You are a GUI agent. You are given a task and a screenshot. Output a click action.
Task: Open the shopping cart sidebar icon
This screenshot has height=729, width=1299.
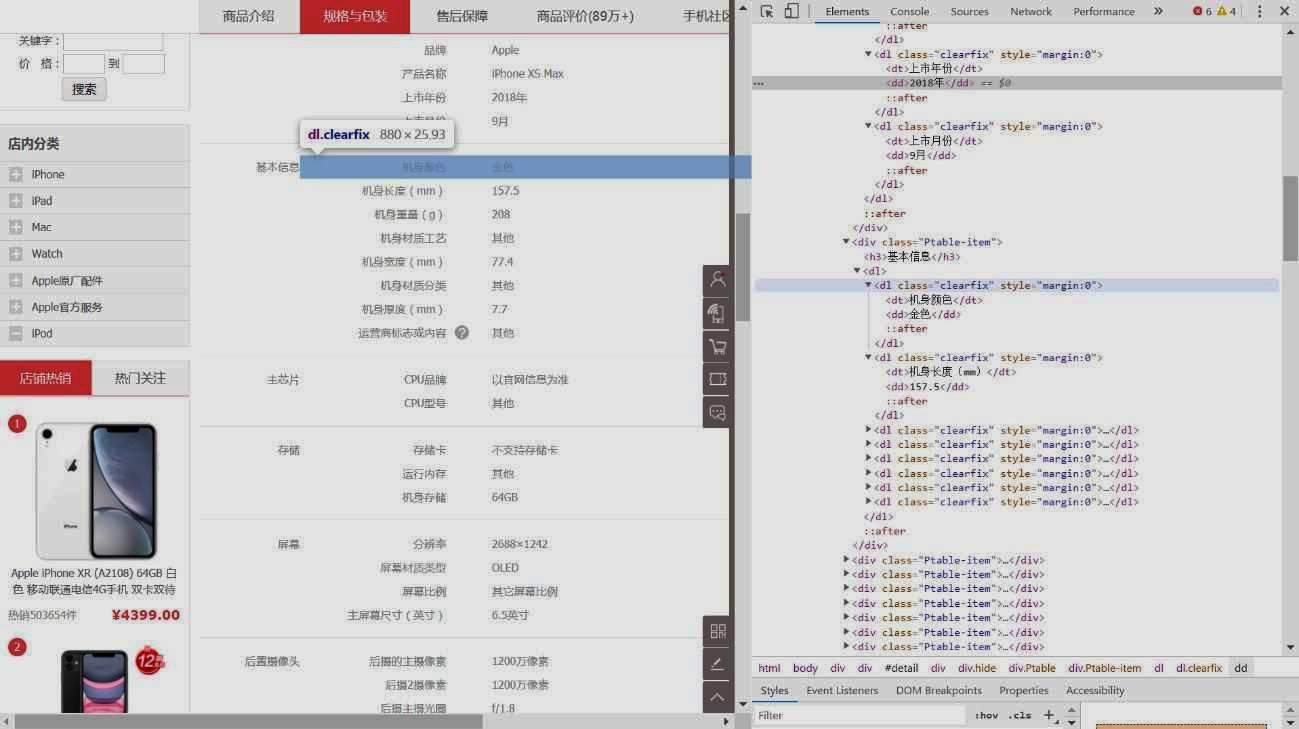coord(717,346)
